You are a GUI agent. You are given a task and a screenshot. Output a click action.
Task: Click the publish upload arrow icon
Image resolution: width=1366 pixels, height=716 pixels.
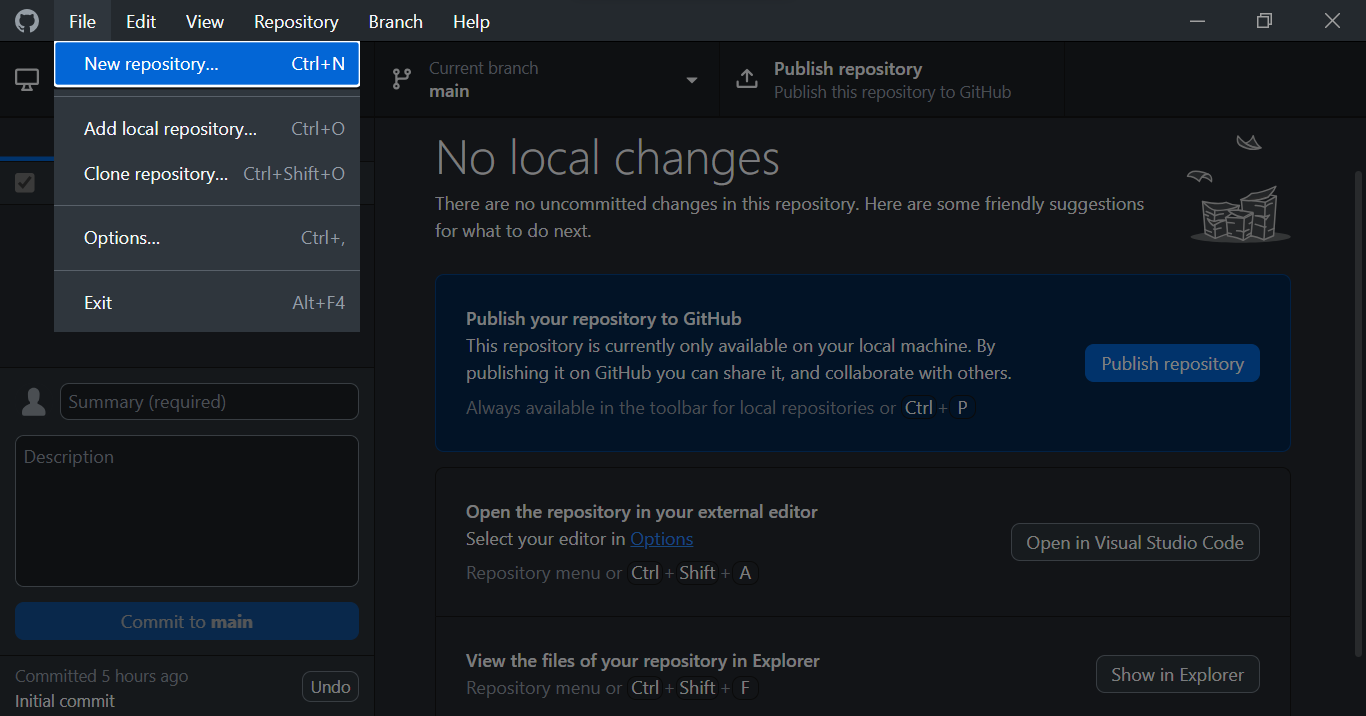pos(747,80)
